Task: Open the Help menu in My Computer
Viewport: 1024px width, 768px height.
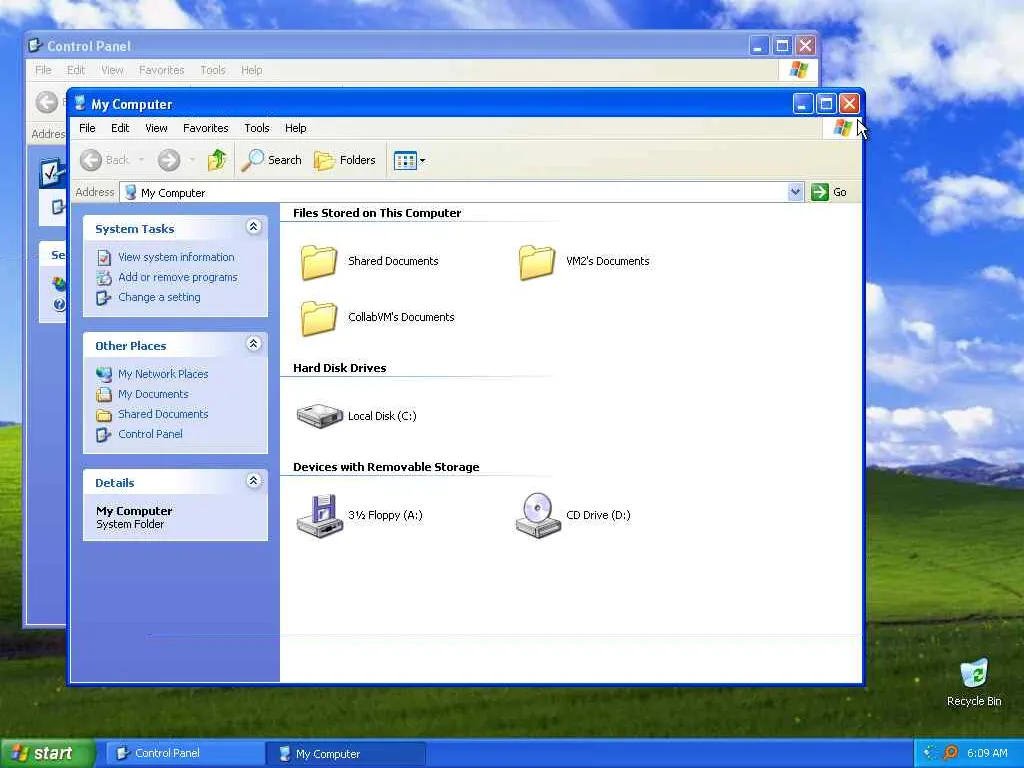Action: click(295, 128)
